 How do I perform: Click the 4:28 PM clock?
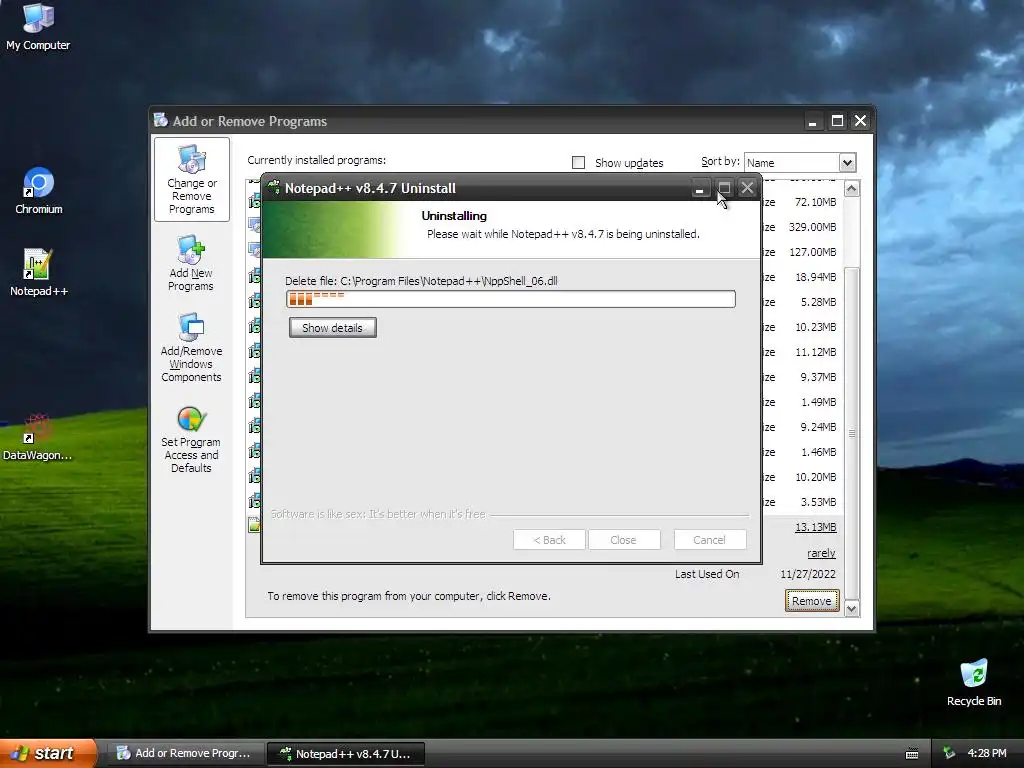coord(987,753)
